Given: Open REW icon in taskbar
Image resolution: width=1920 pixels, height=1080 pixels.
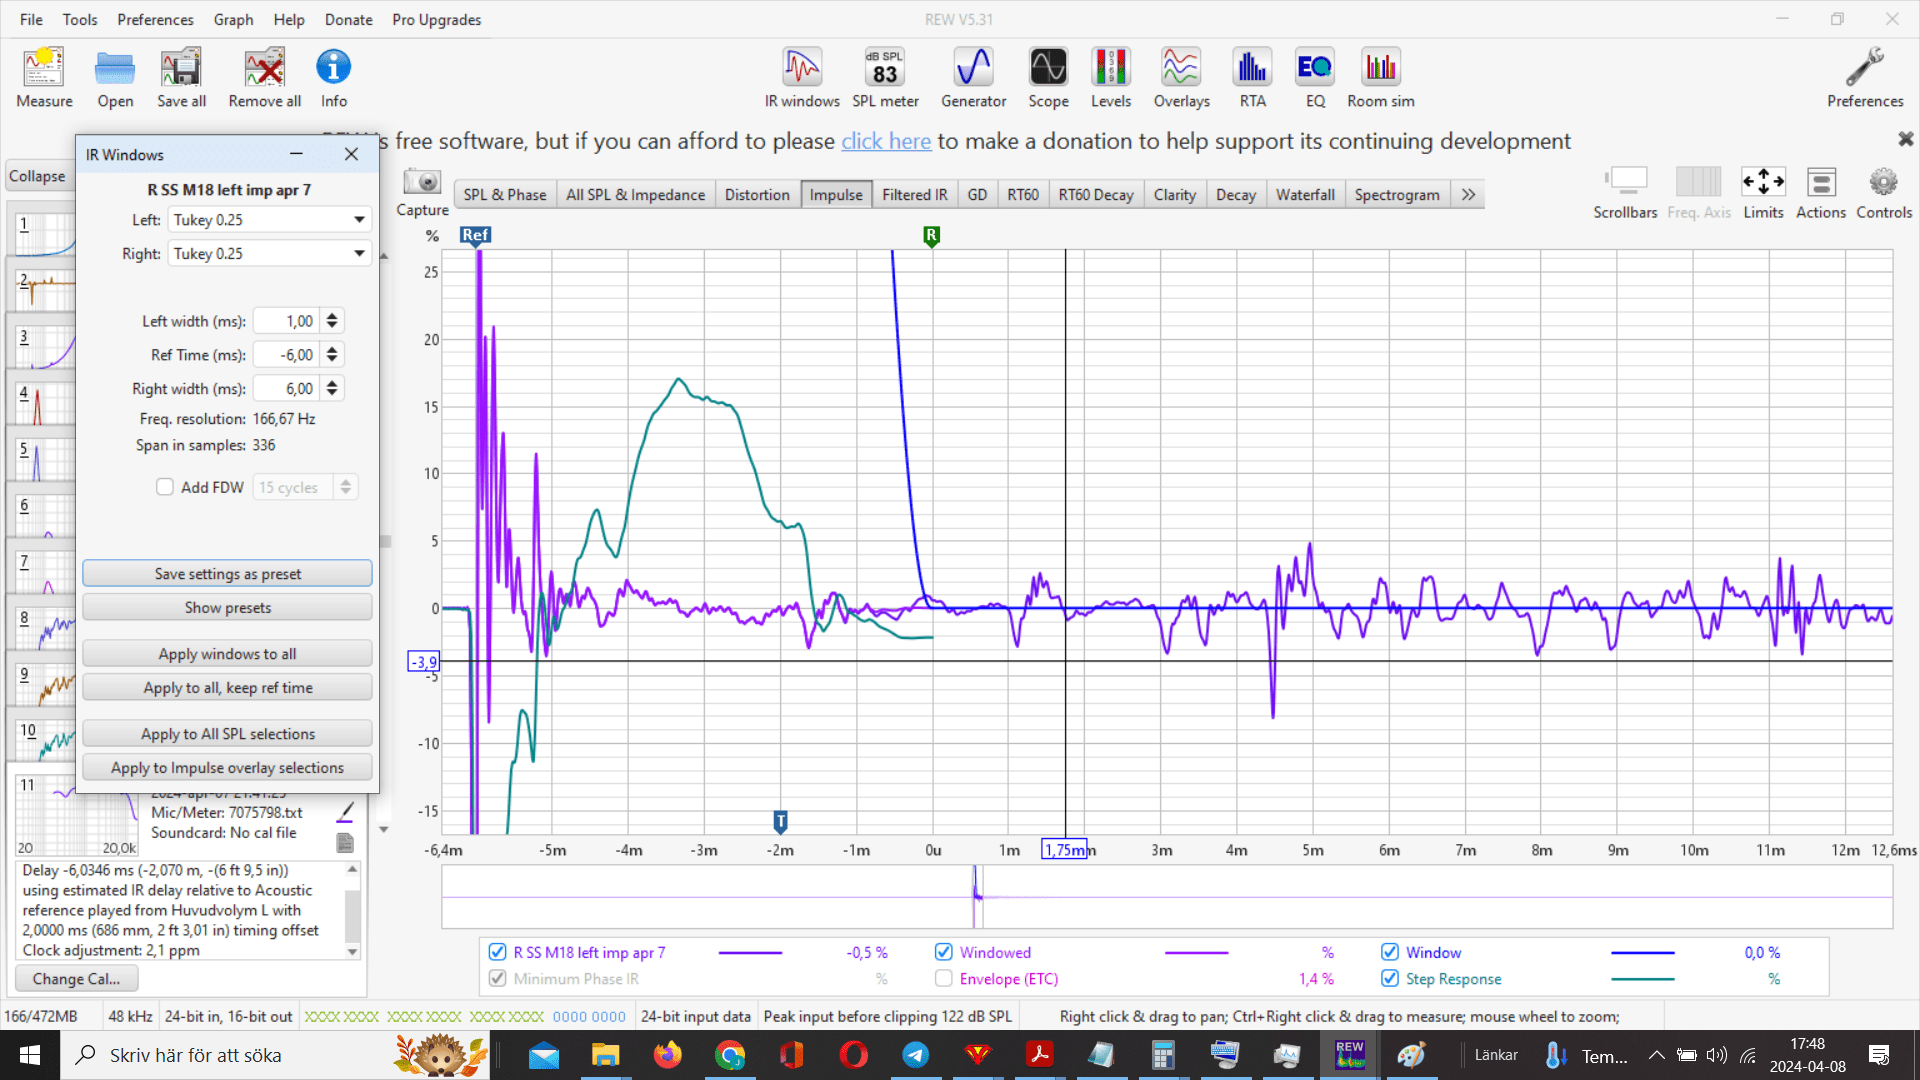Looking at the screenshot, I should (1350, 1055).
